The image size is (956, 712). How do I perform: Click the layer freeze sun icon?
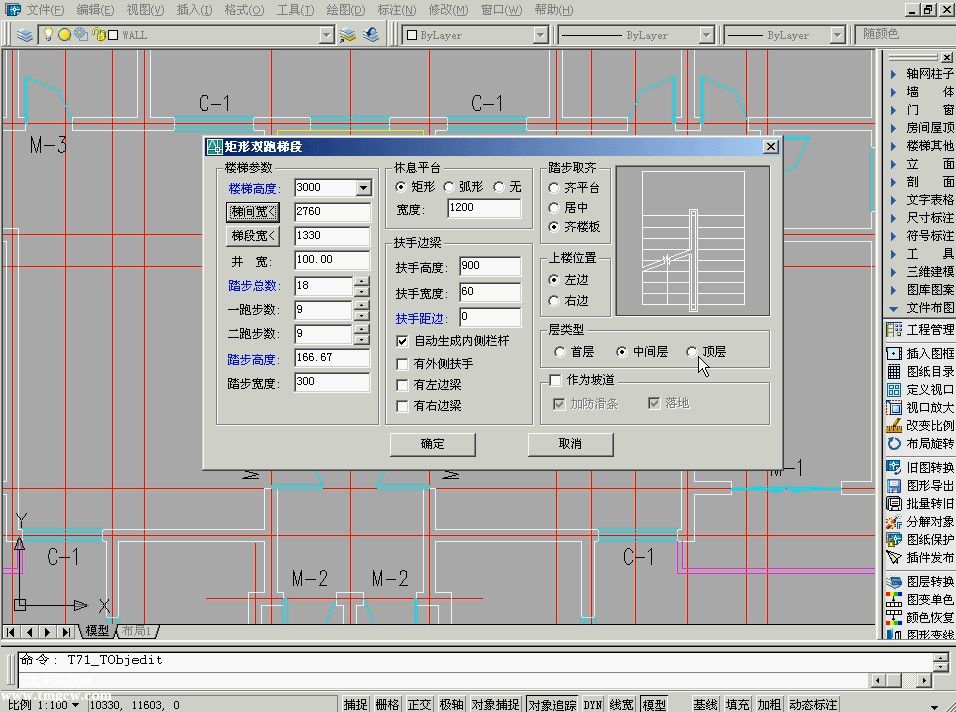coord(64,35)
